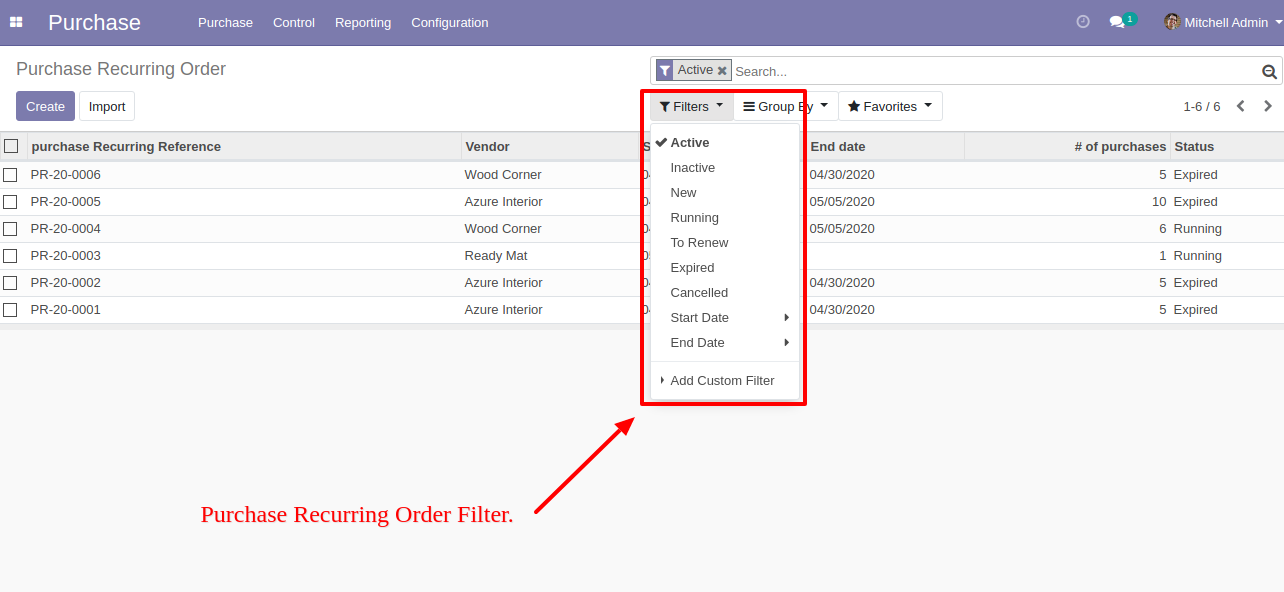
Task: Click the Import button
Action: point(107,106)
